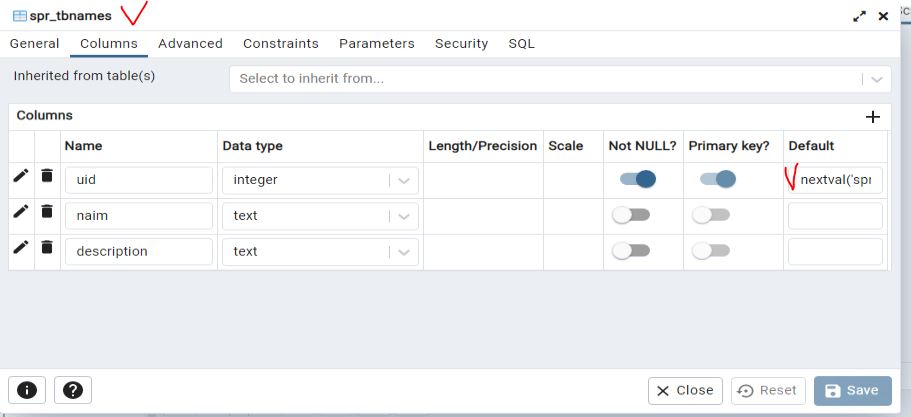Open the SQL tab
The height and width of the screenshot is (417, 911).
[521, 44]
